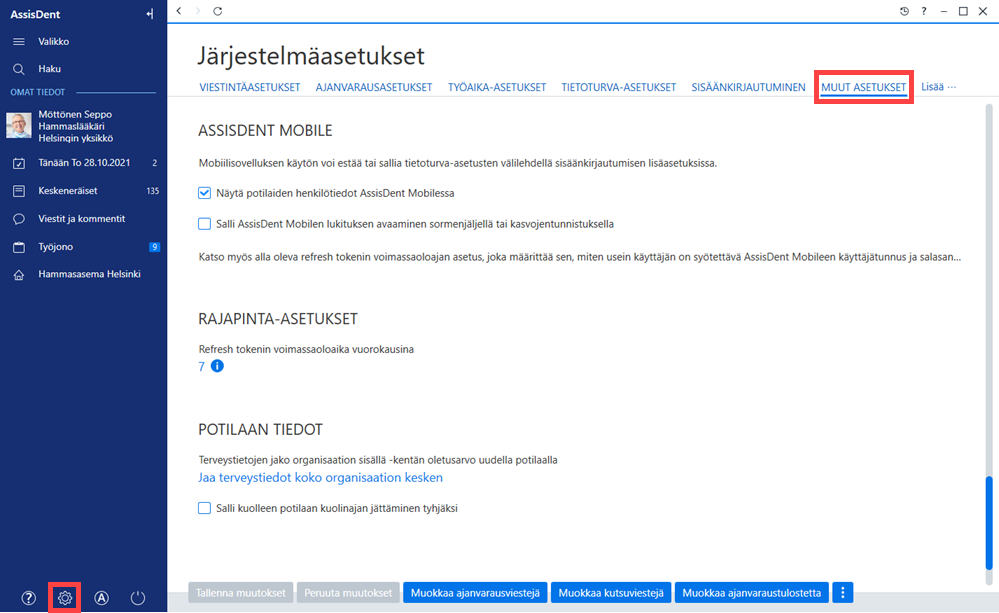This screenshot has height=613, width=999.
Task: Go back with the left arrow
Action: (x=179, y=11)
